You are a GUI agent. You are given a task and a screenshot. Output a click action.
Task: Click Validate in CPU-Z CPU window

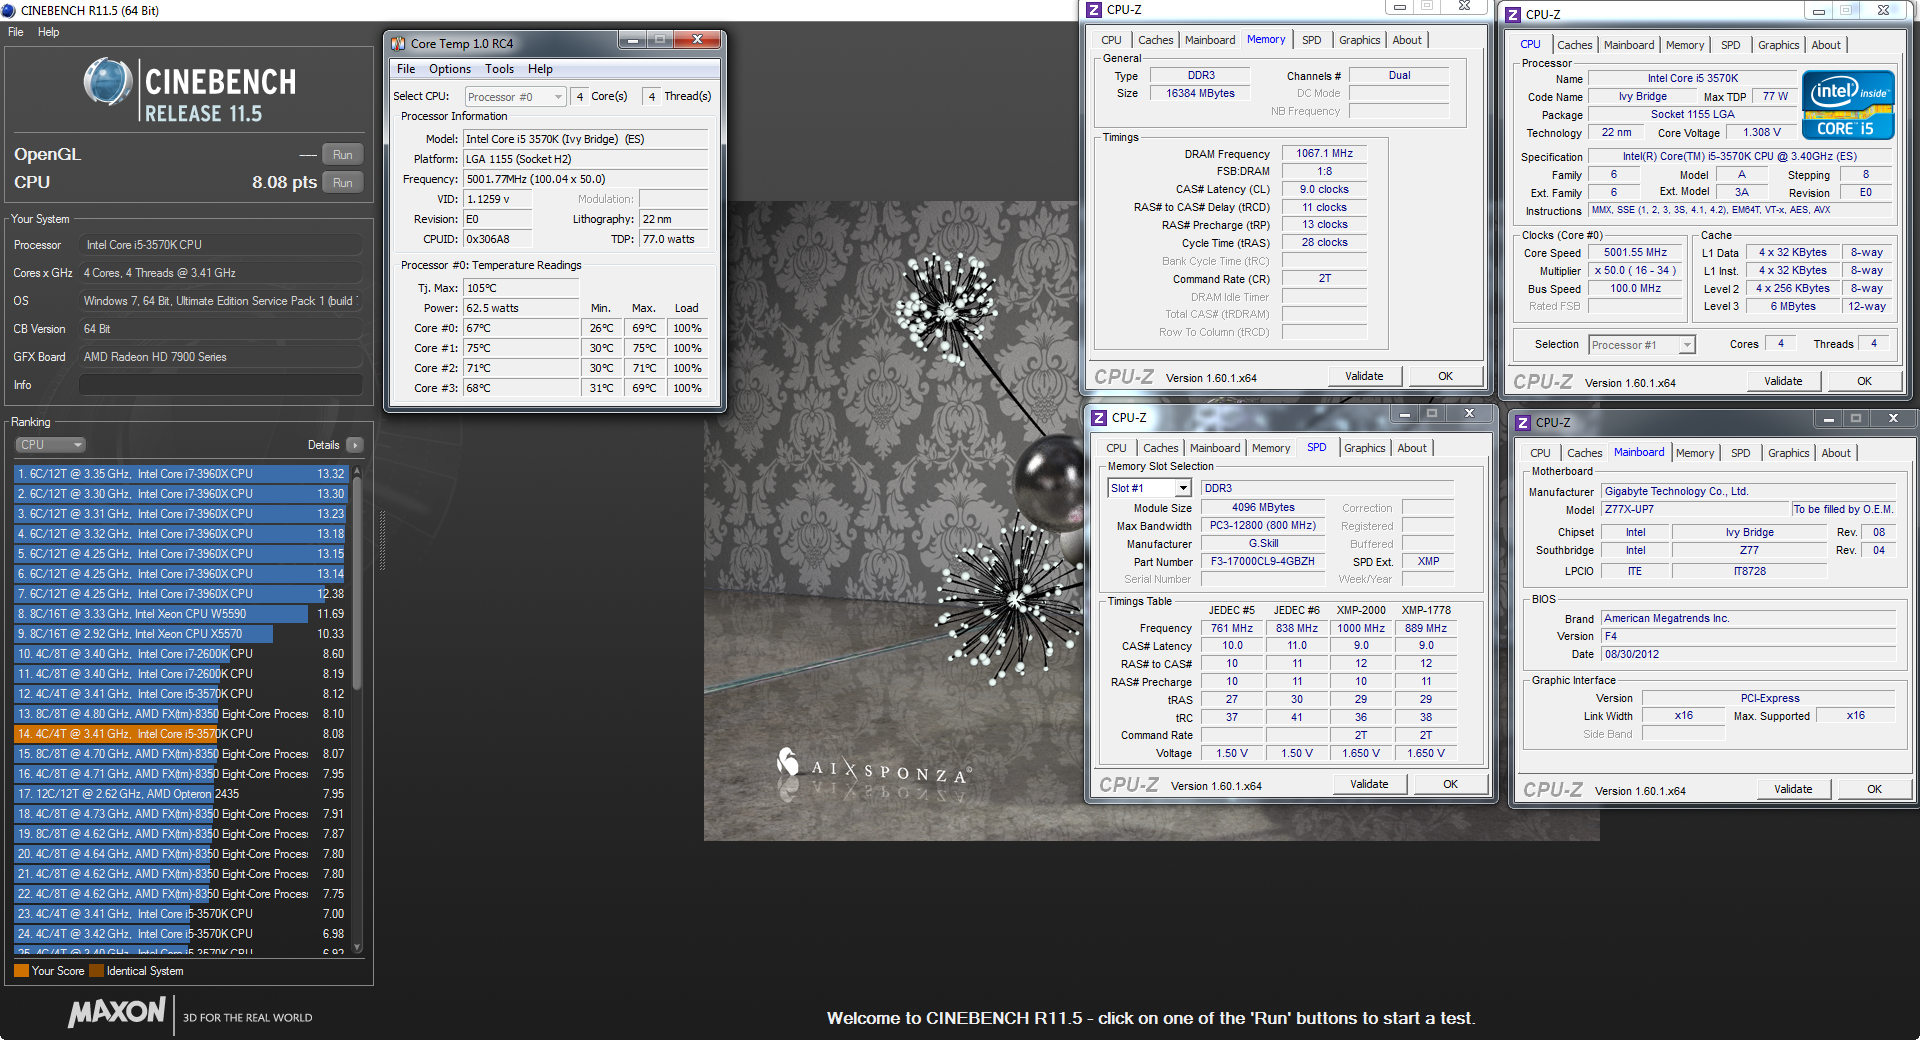click(1783, 382)
